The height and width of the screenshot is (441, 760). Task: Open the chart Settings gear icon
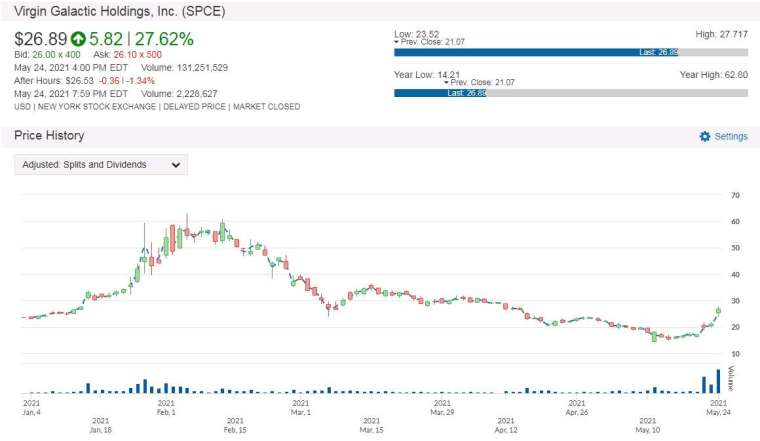tap(705, 136)
